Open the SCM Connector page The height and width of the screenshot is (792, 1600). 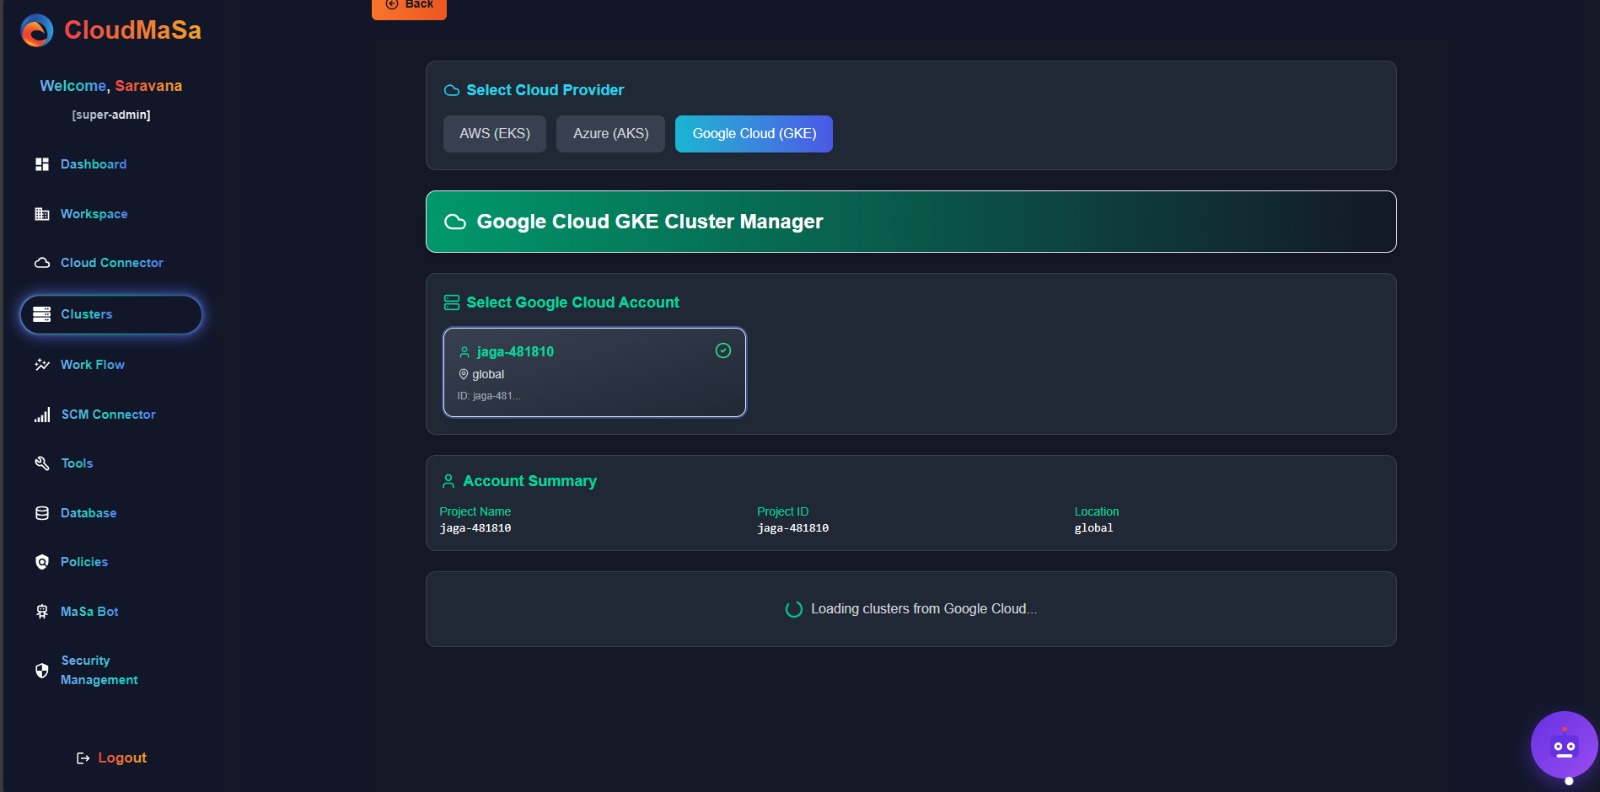(x=108, y=414)
